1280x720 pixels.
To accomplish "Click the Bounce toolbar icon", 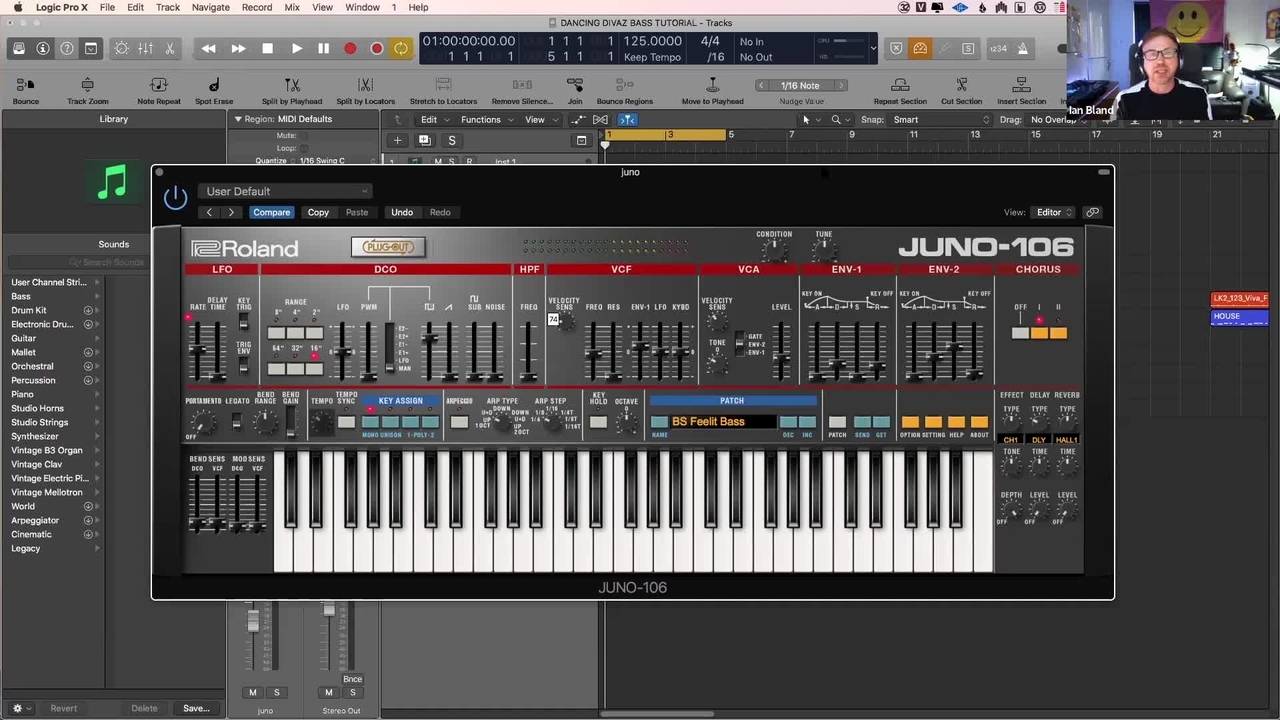I will [26, 90].
